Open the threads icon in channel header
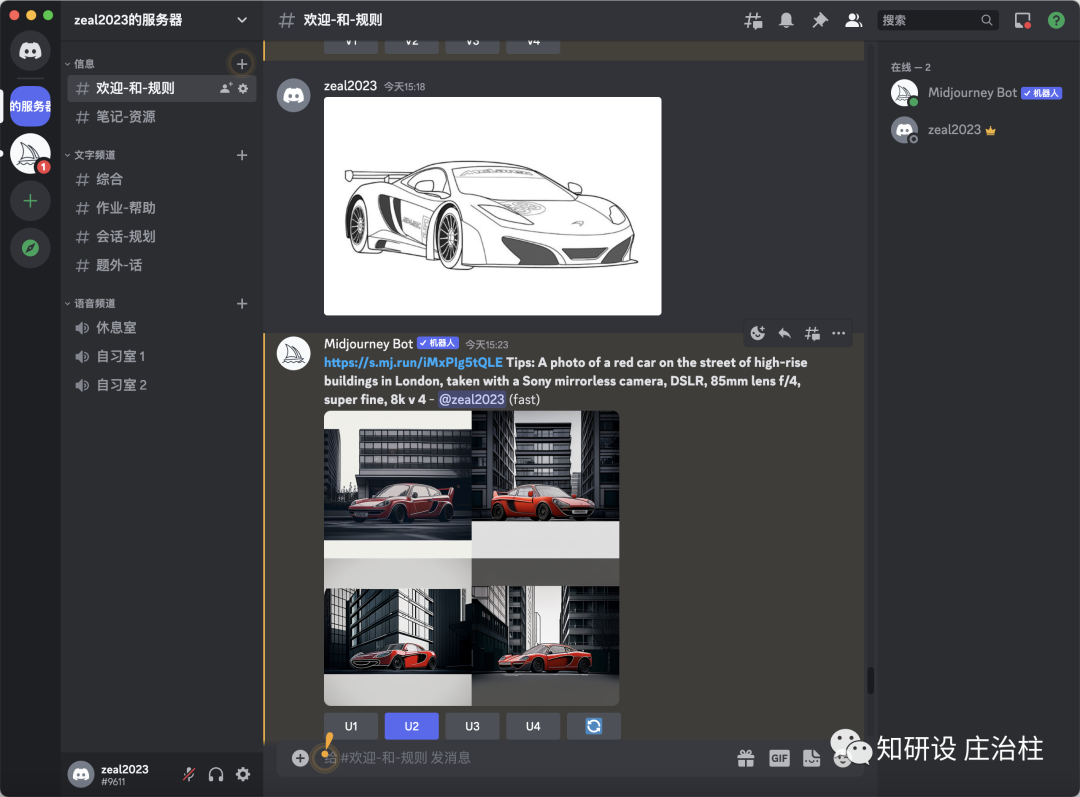1080x797 pixels. pyautogui.click(x=753, y=21)
